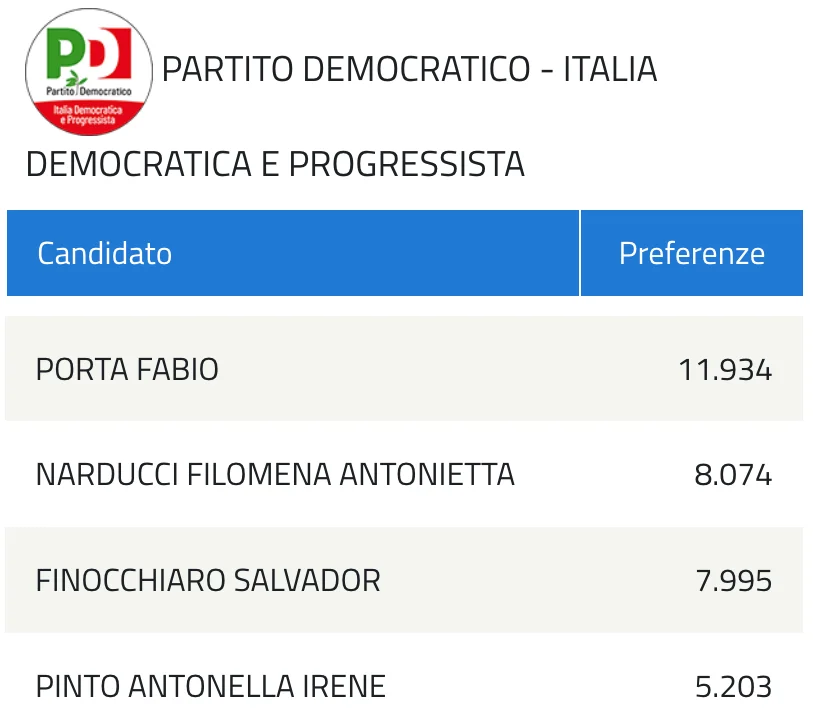Click the Partito Democratico logo
This screenshot has height=708, width=813.
coord(89,72)
